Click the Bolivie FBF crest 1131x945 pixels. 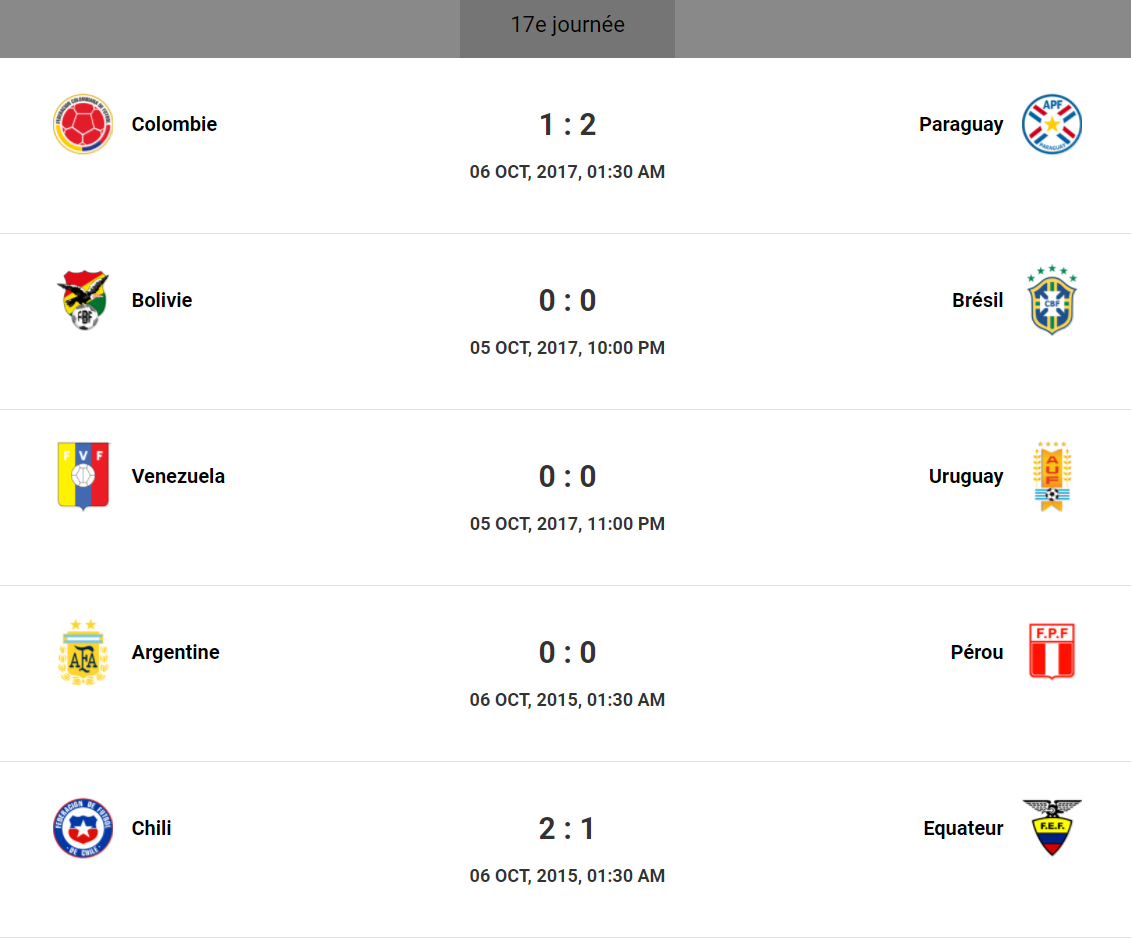(83, 300)
